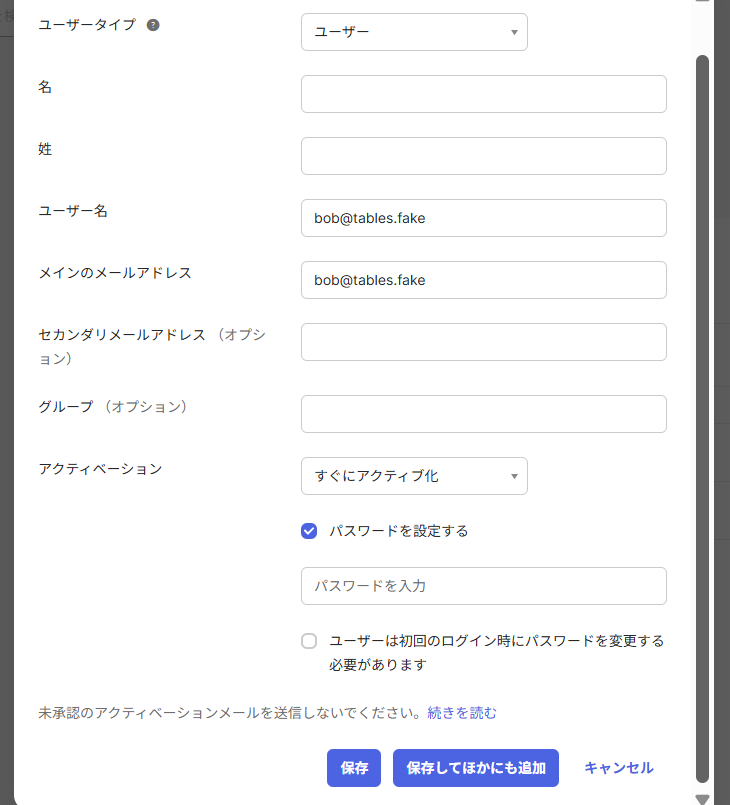
Task: Uncheck the パスワードを設定する checkbox
Action: (x=309, y=531)
